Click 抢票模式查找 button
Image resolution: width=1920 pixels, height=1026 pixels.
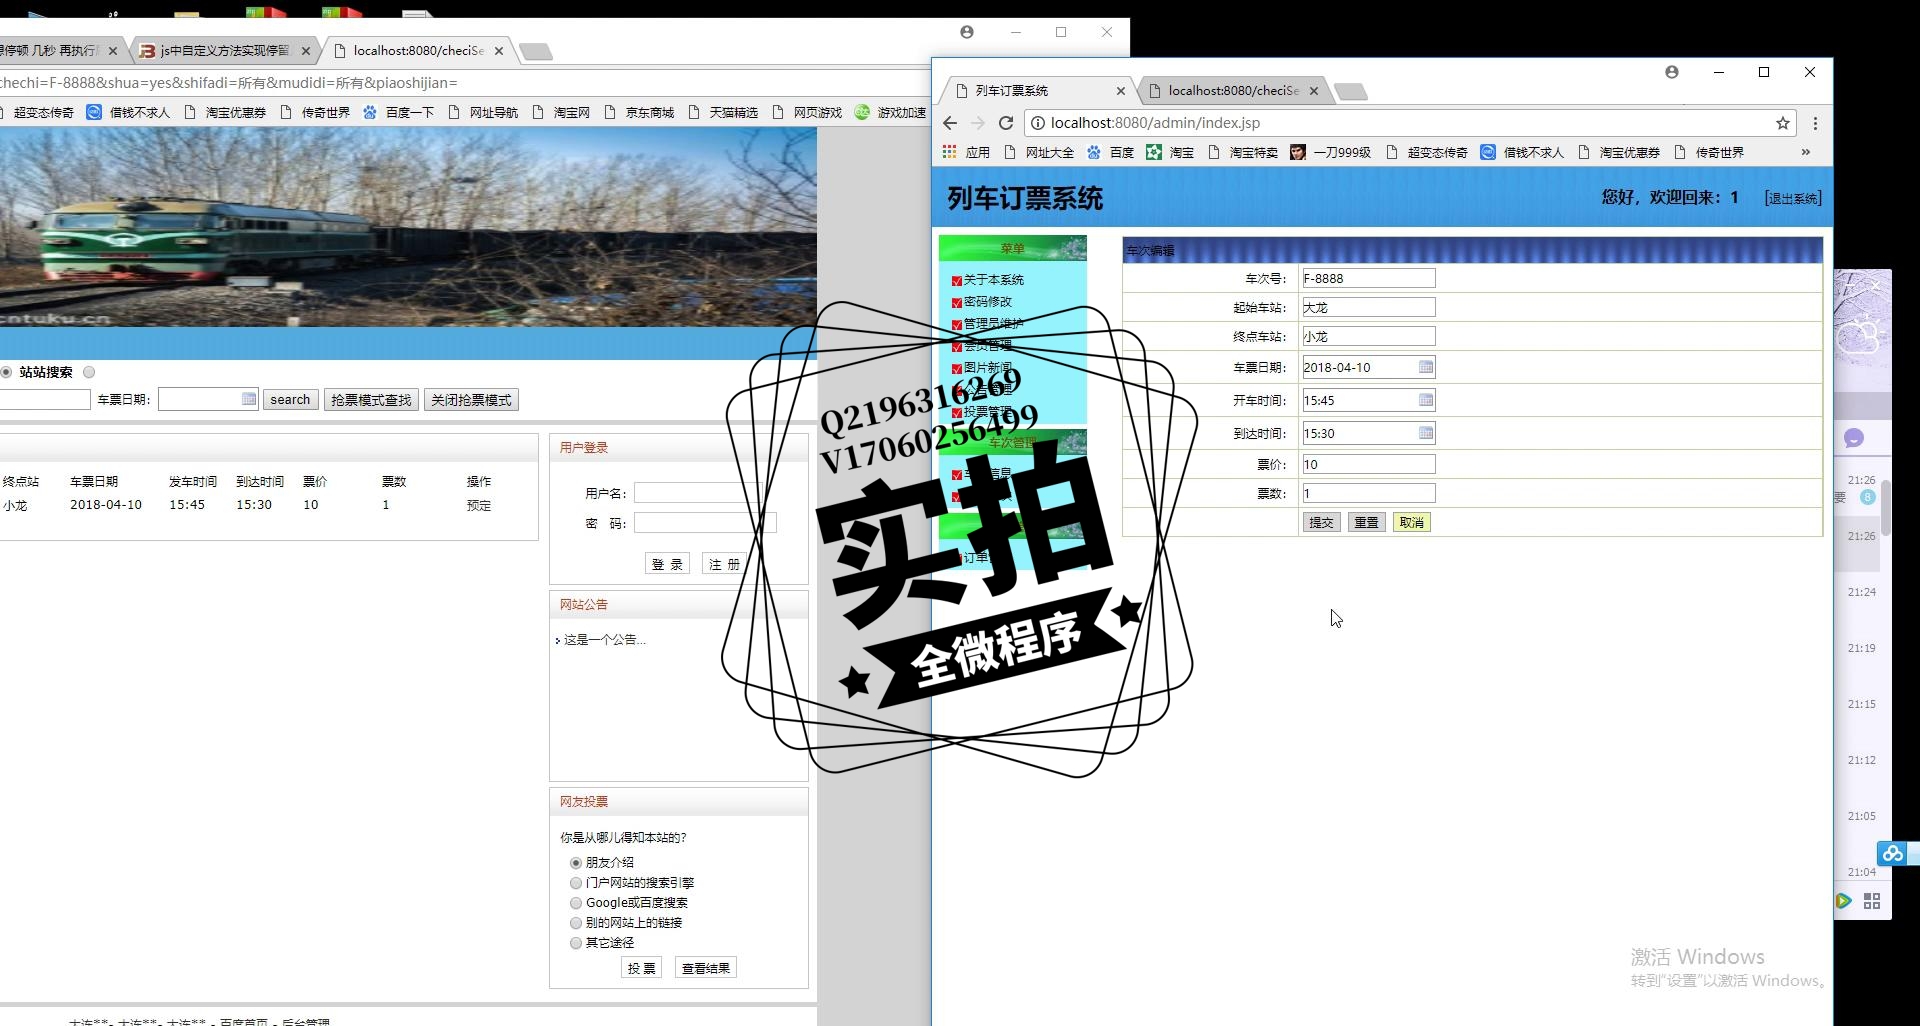[371, 399]
